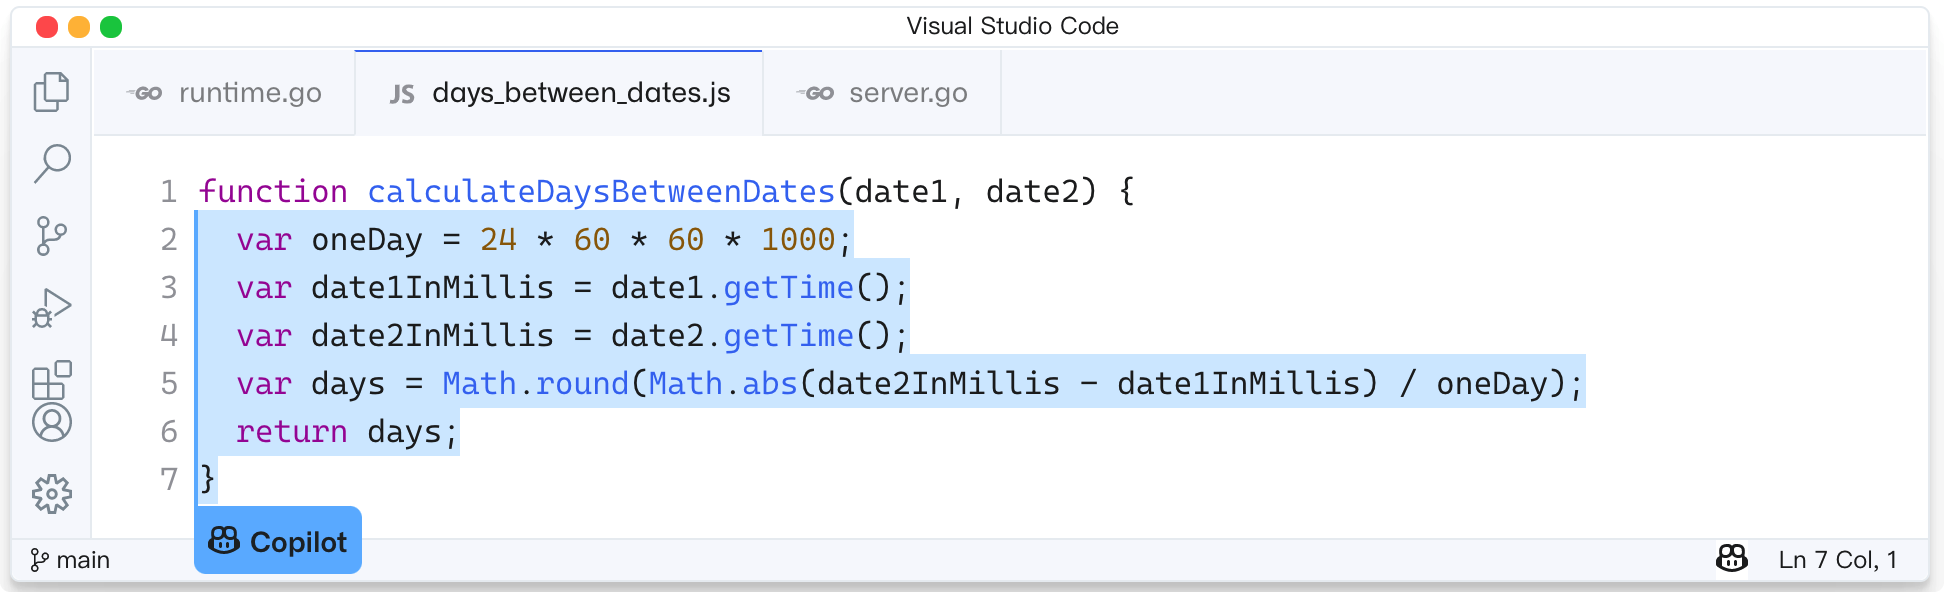1944x592 pixels.
Task: Click the calculateDaysBetweenDates function name
Action: (x=601, y=191)
